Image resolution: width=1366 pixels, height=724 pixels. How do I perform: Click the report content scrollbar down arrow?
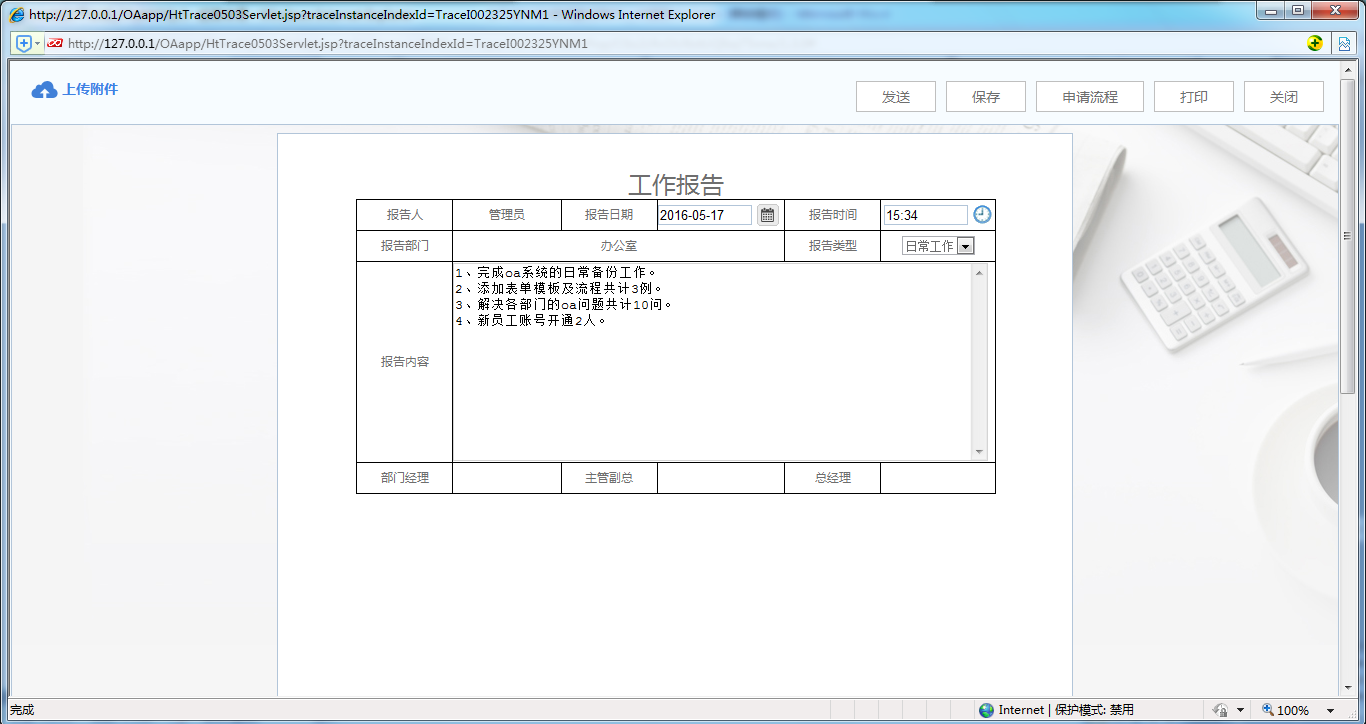pos(979,452)
